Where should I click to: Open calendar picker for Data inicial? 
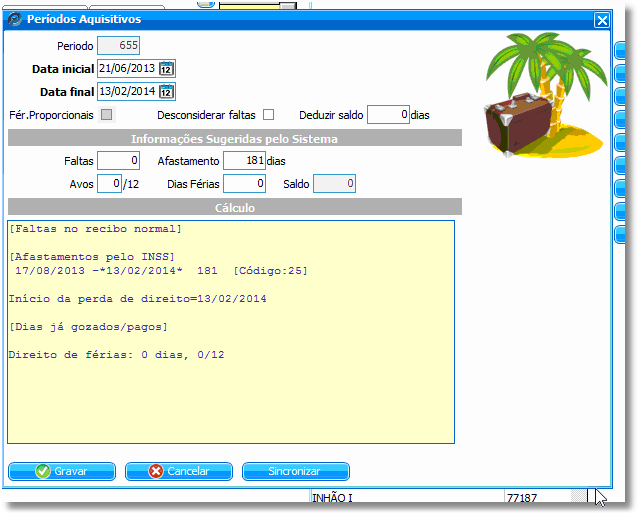tap(166, 68)
